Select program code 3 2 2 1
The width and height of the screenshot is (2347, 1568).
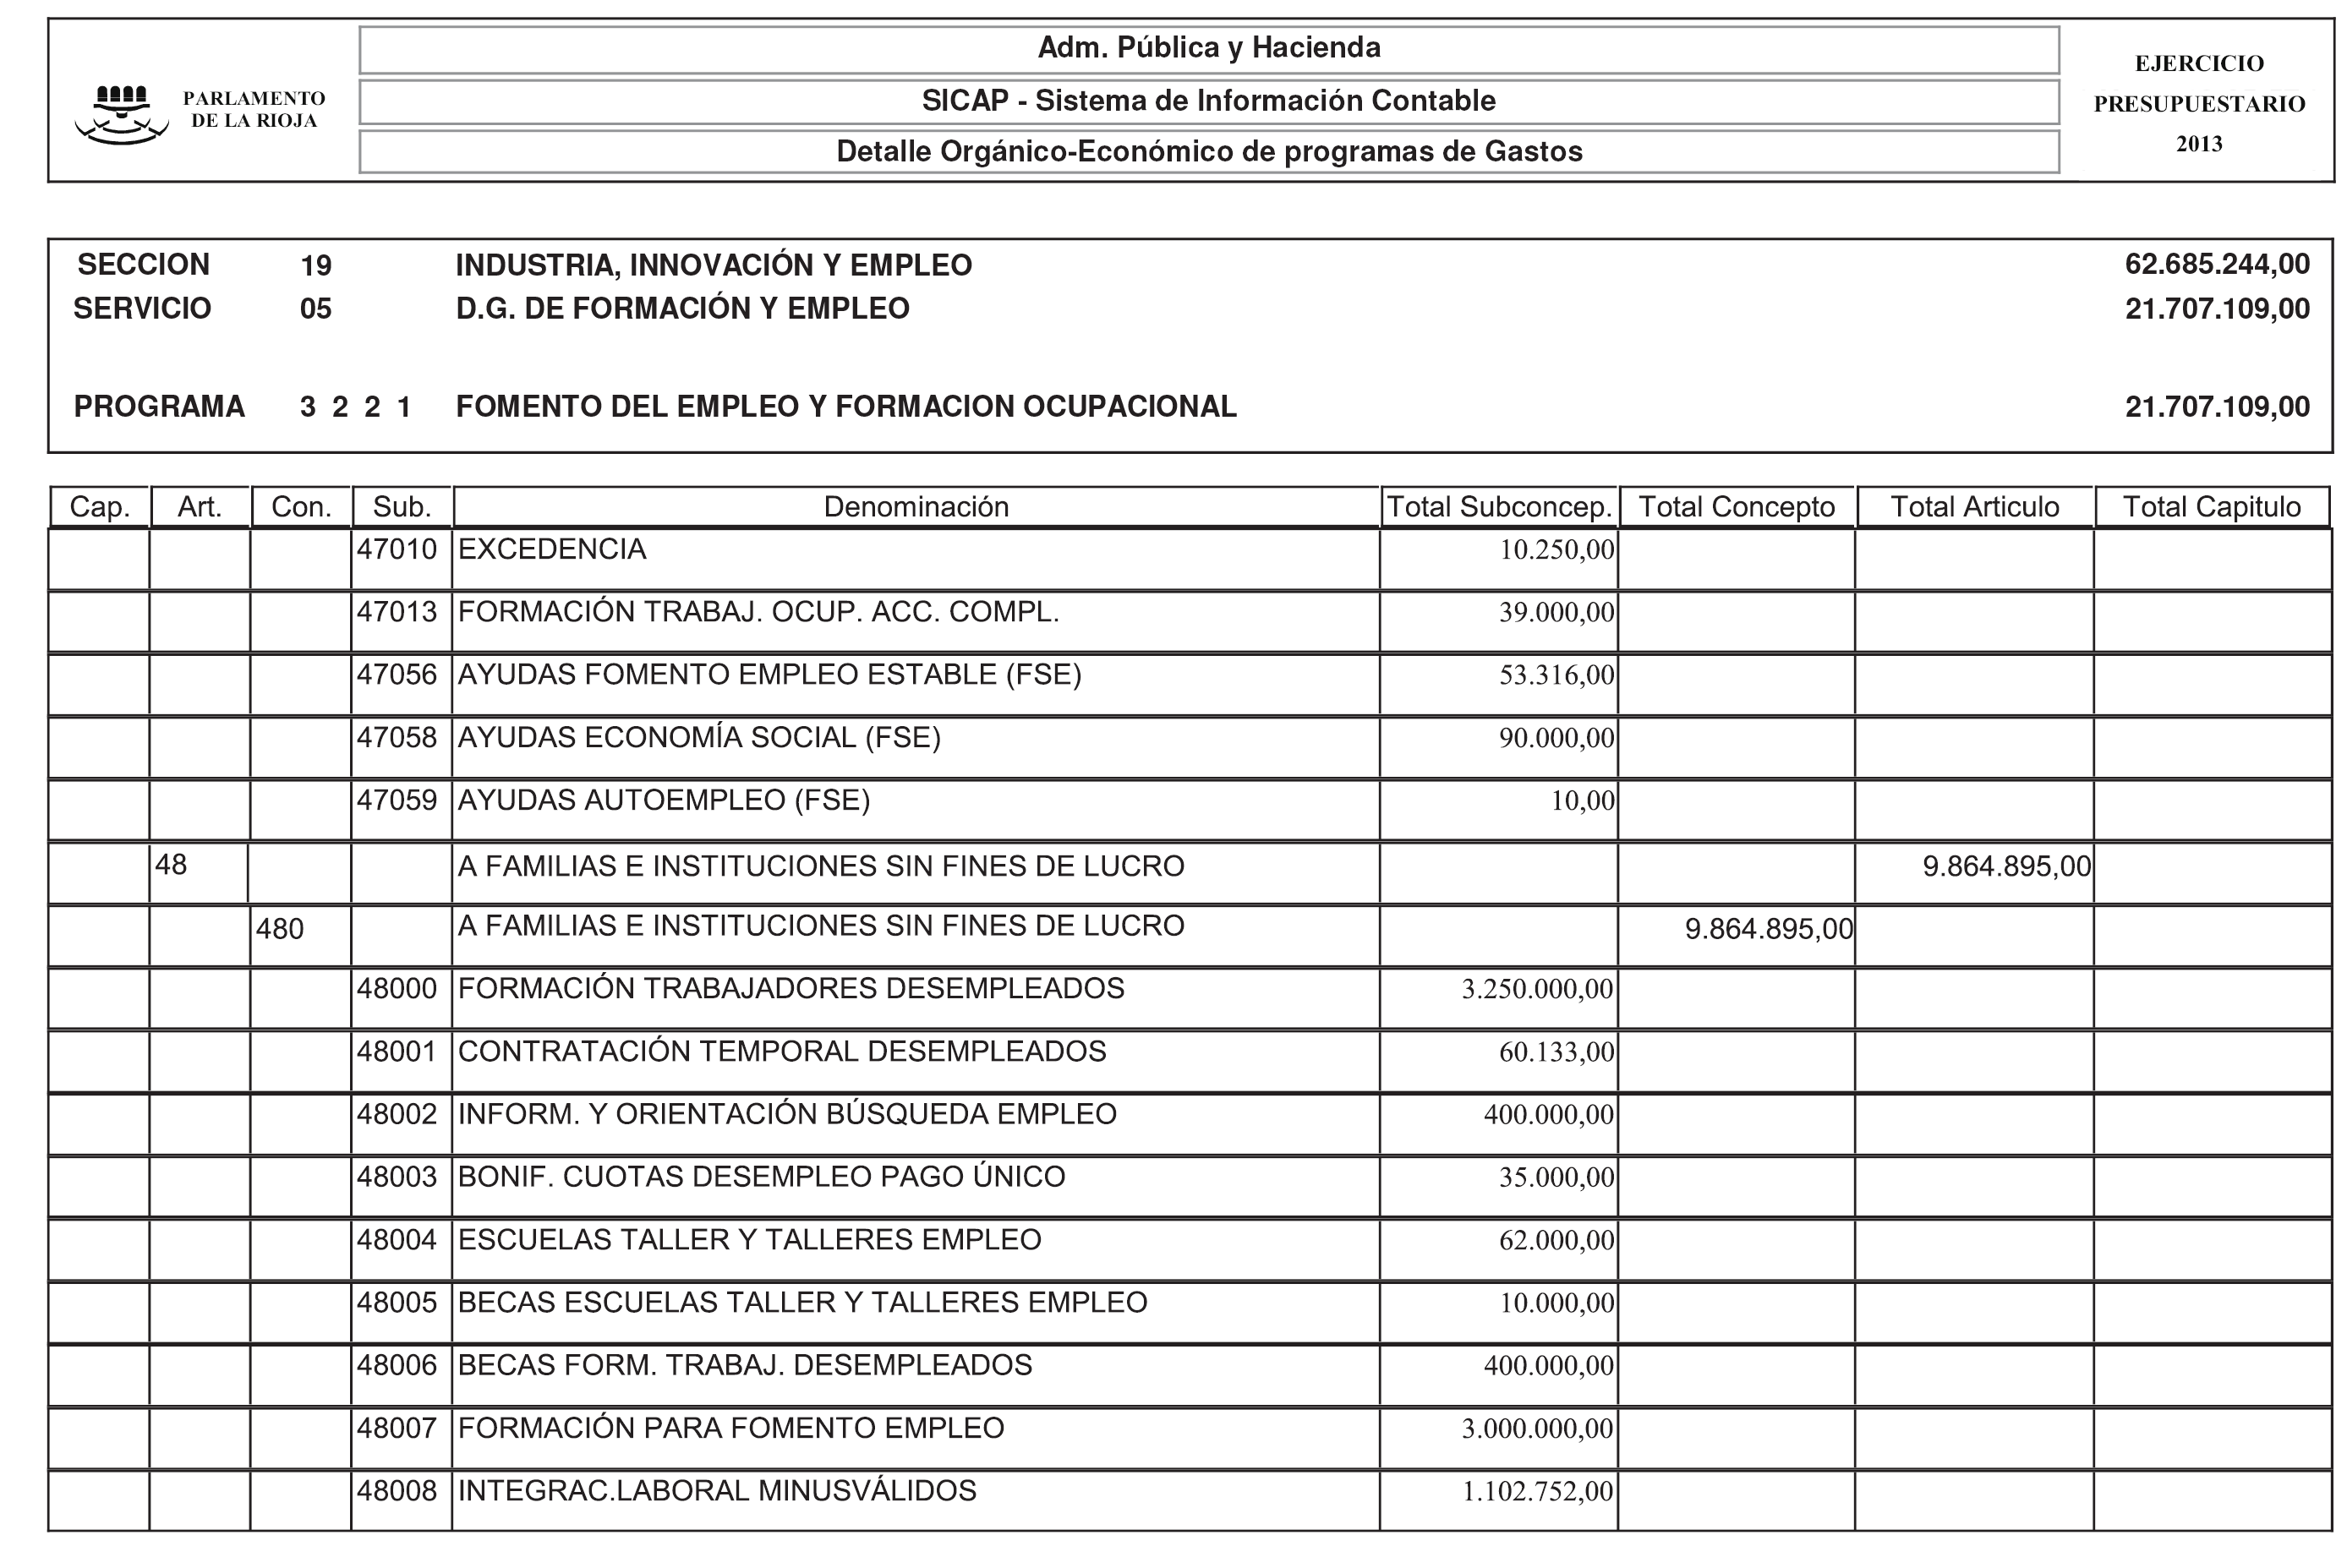pos(355,407)
